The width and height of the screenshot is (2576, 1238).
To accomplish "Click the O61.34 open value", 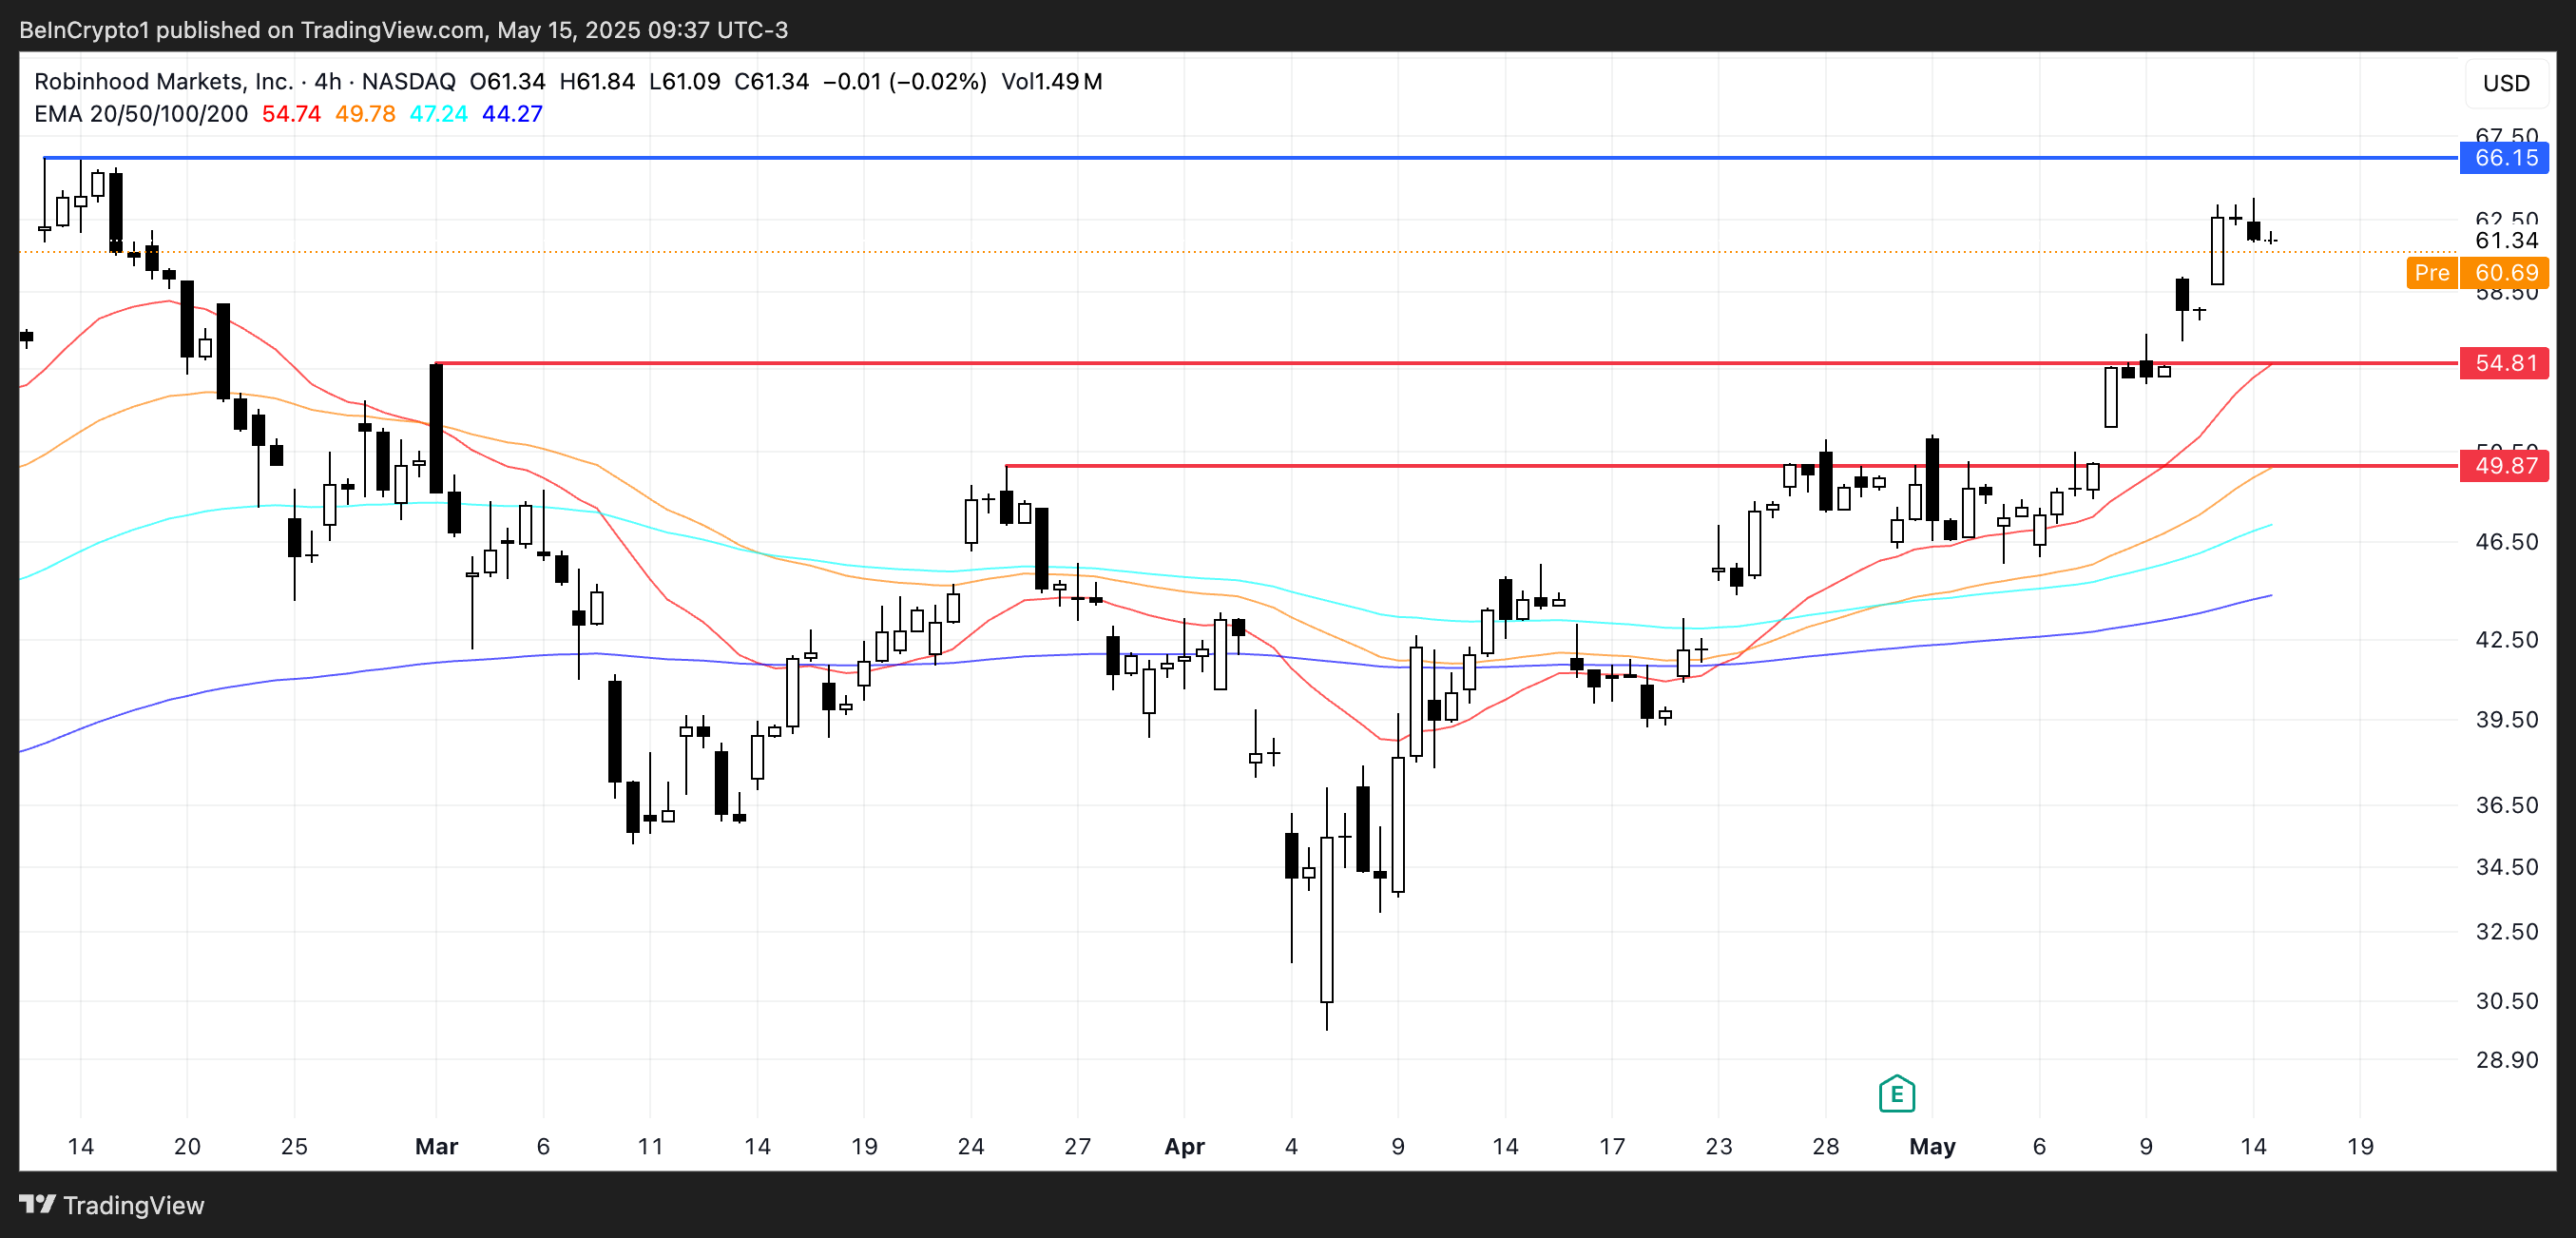I will [507, 81].
